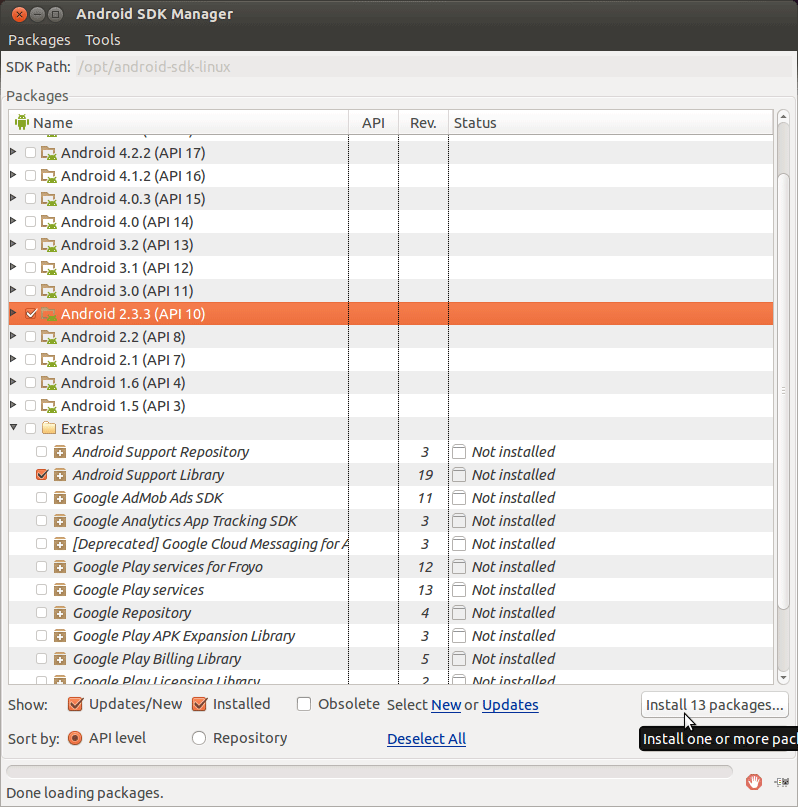The width and height of the screenshot is (798, 807).
Task: Click the Select Updates link
Action: pos(510,705)
